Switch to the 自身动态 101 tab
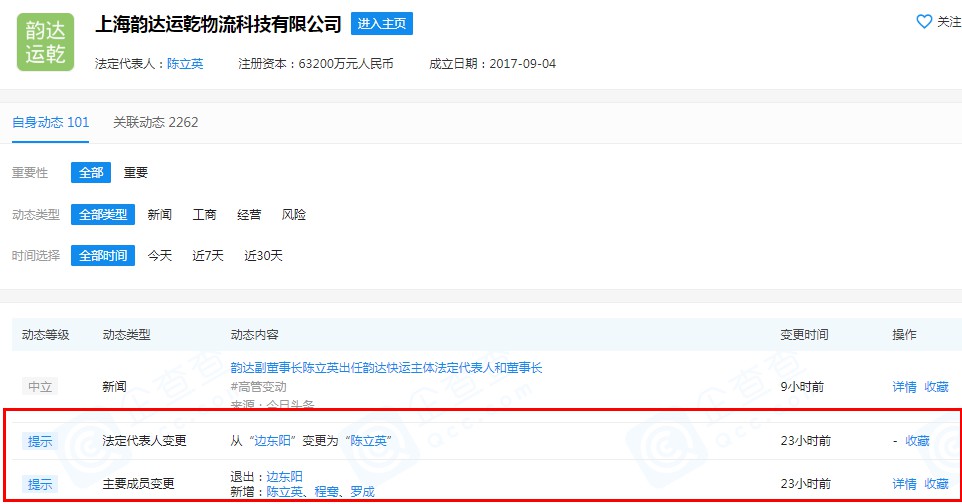 pyautogui.click(x=50, y=122)
